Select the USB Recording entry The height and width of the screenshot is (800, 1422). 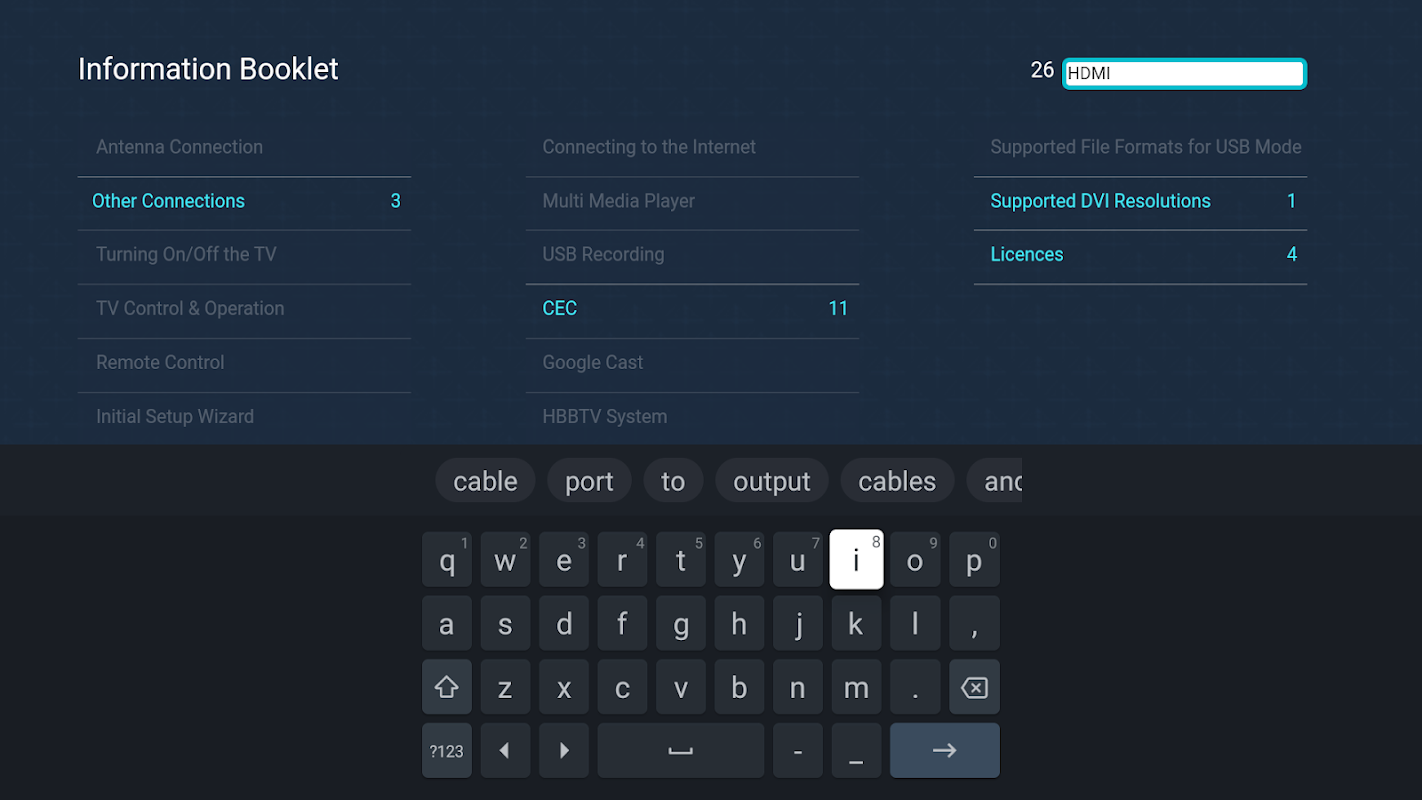[x=692, y=254]
